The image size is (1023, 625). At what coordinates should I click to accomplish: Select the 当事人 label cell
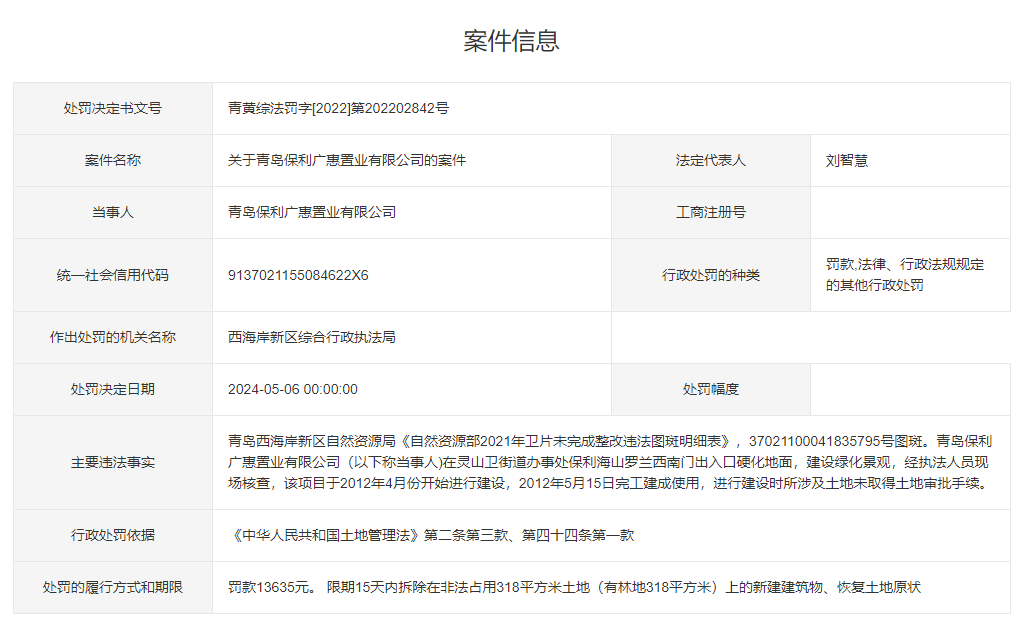click(113, 212)
